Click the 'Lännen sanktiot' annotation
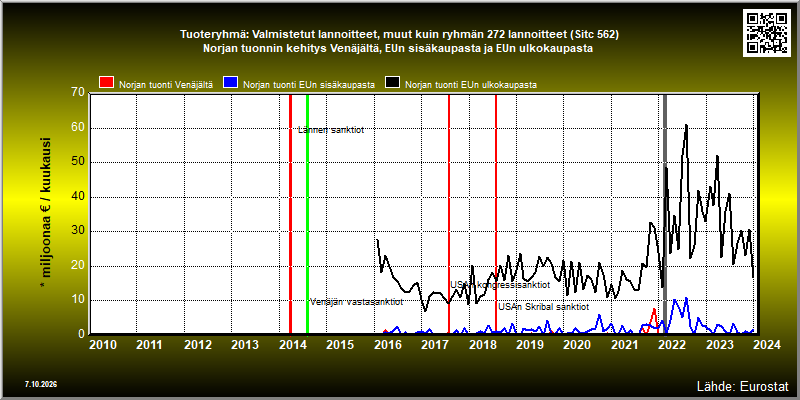Image resolution: width=800 pixels, height=400 pixels. [331, 130]
